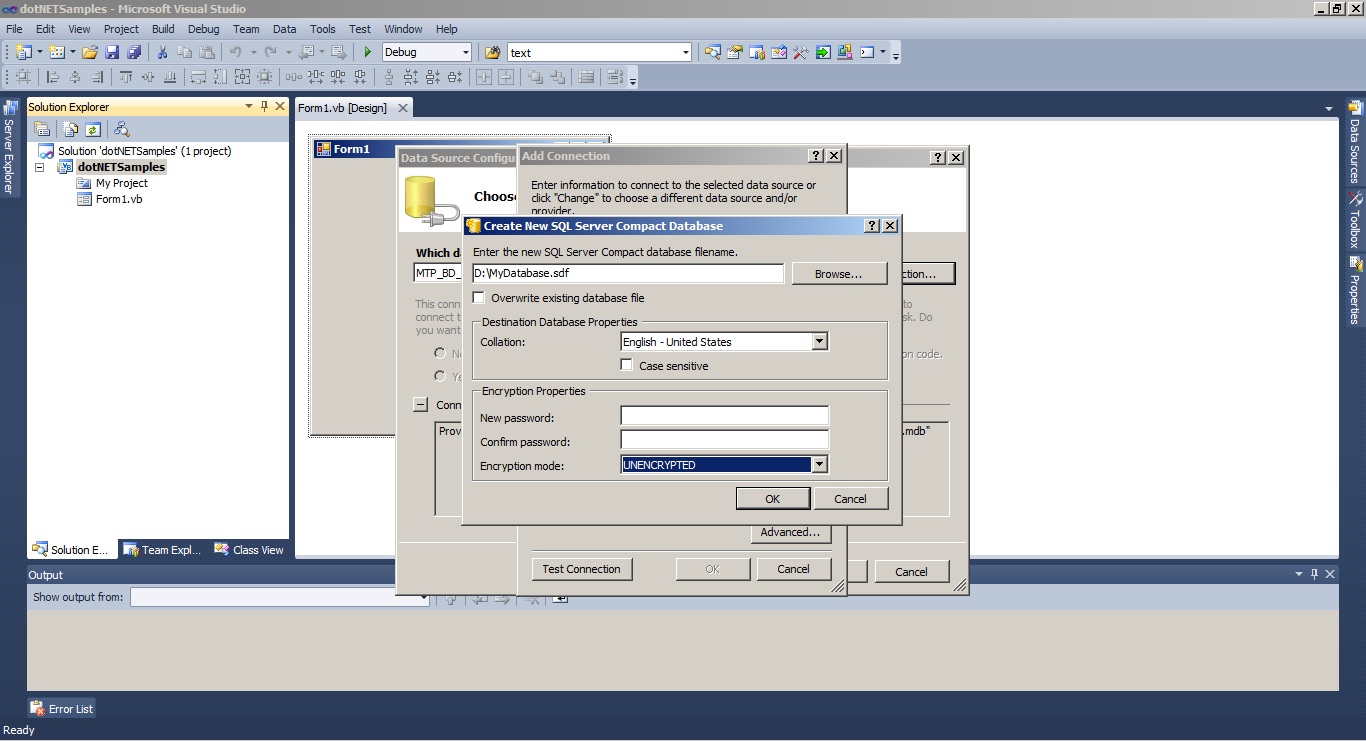Click the Save All toolbar icon
This screenshot has height=742, width=1366.
133,51
